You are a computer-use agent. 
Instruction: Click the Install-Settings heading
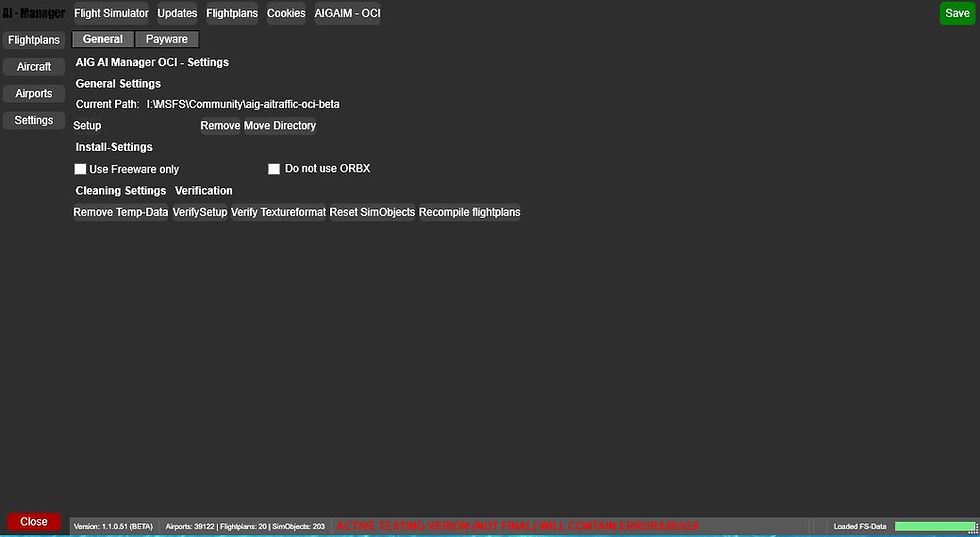coord(114,148)
